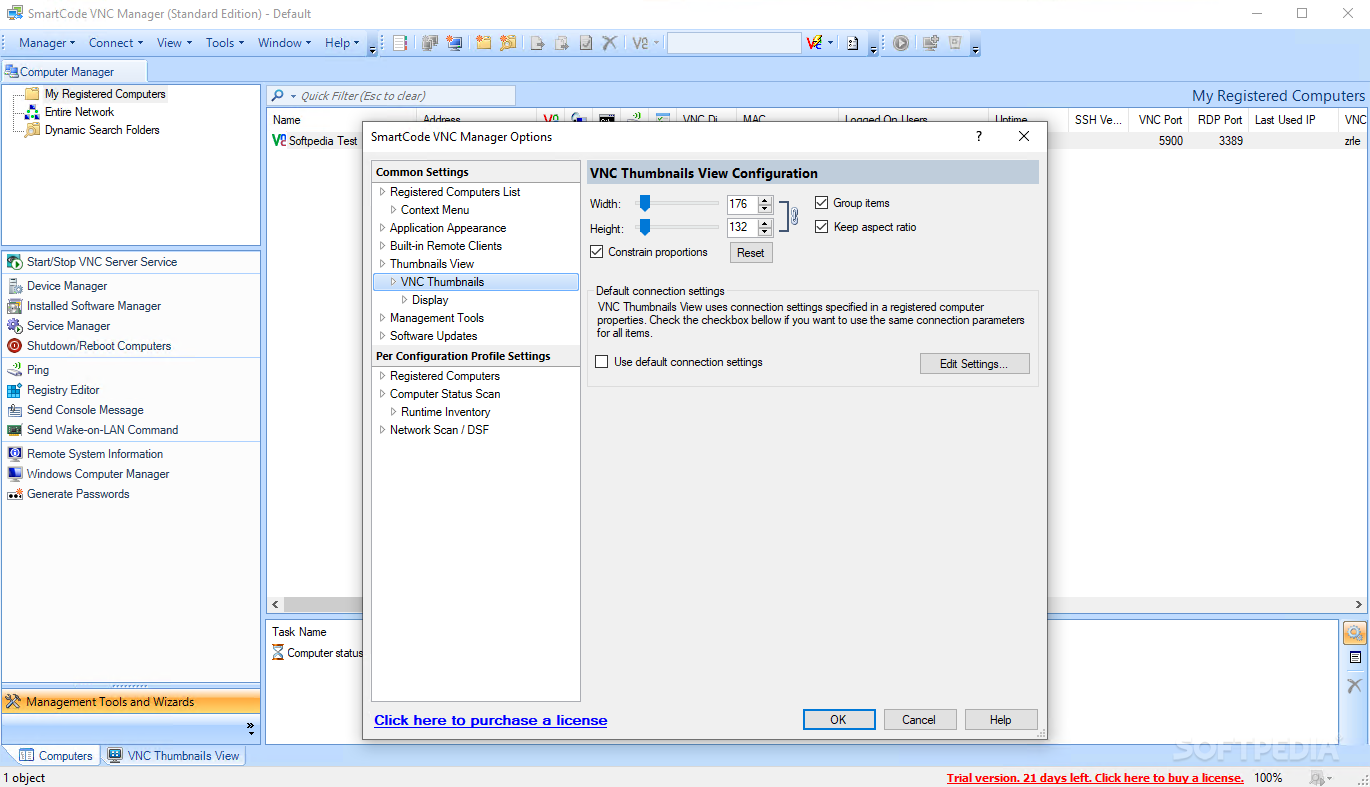Viewport: 1370px width, 787px height.
Task: Open the View menu
Action: (175, 43)
